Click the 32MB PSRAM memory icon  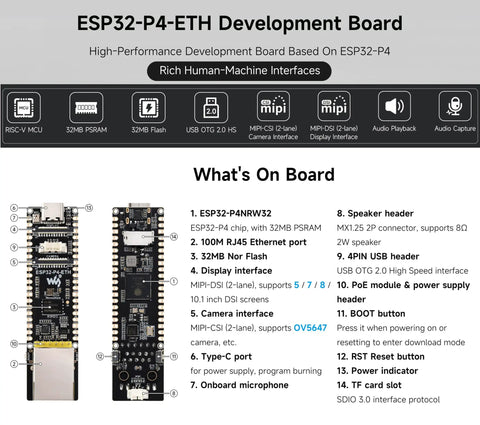pyautogui.click(x=86, y=108)
